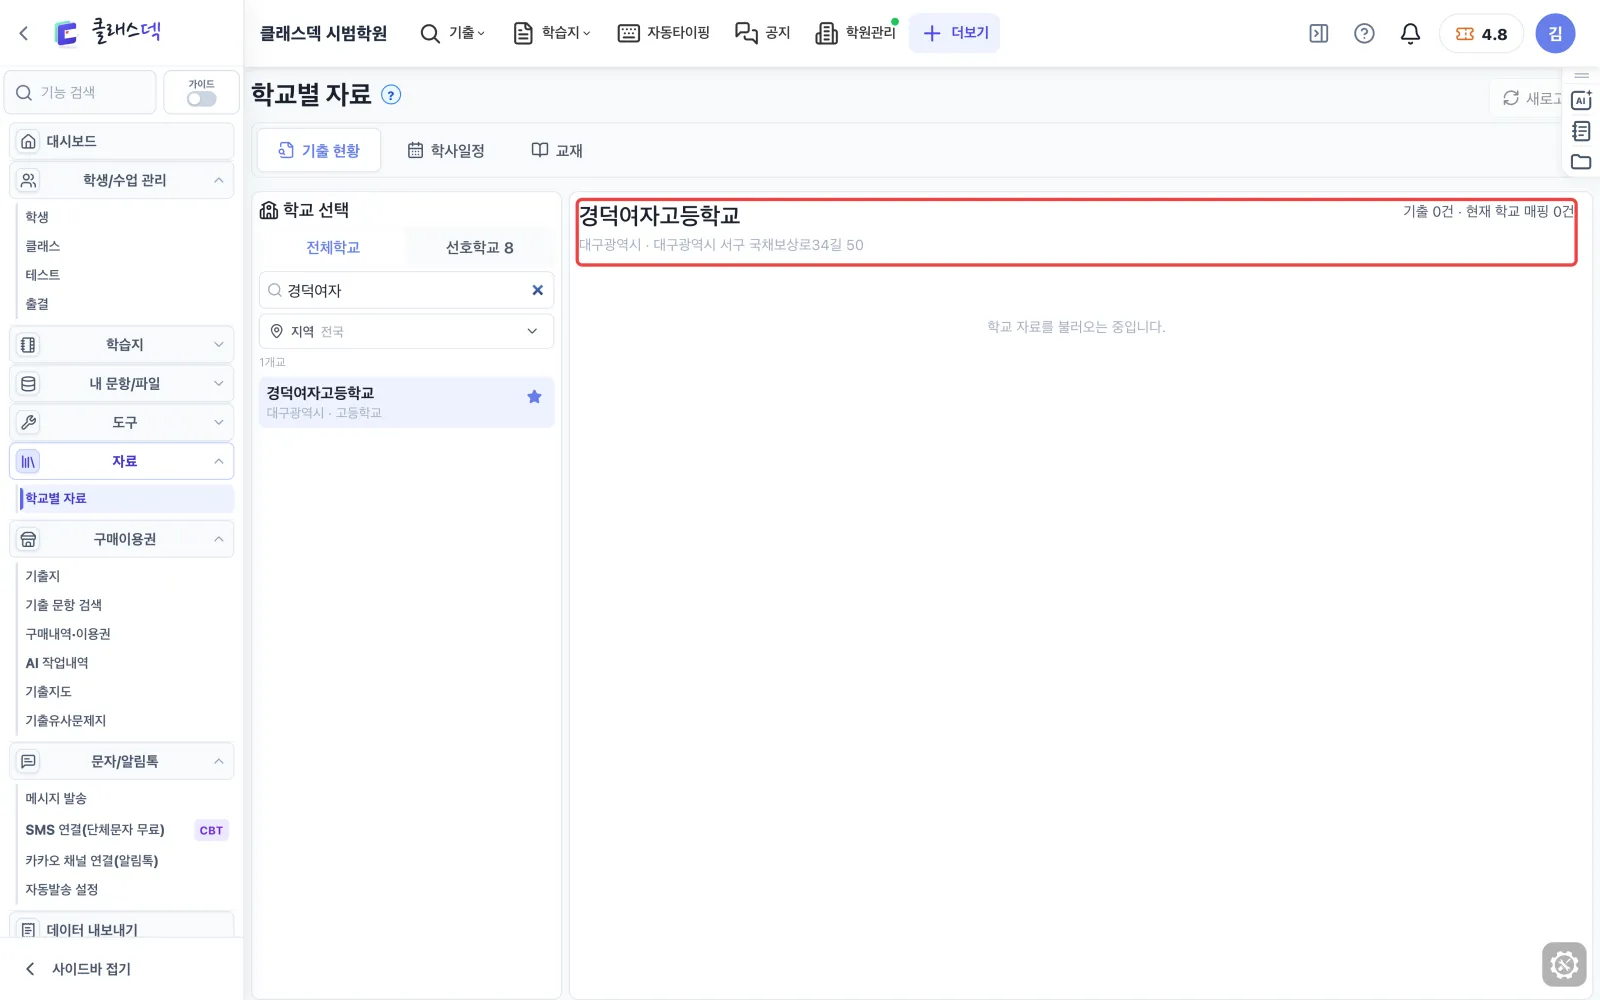Image resolution: width=1600 pixels, height=1000 pixels.
Task: Open 대시보드 in the sidebar
Action: [x=122, y=141]
